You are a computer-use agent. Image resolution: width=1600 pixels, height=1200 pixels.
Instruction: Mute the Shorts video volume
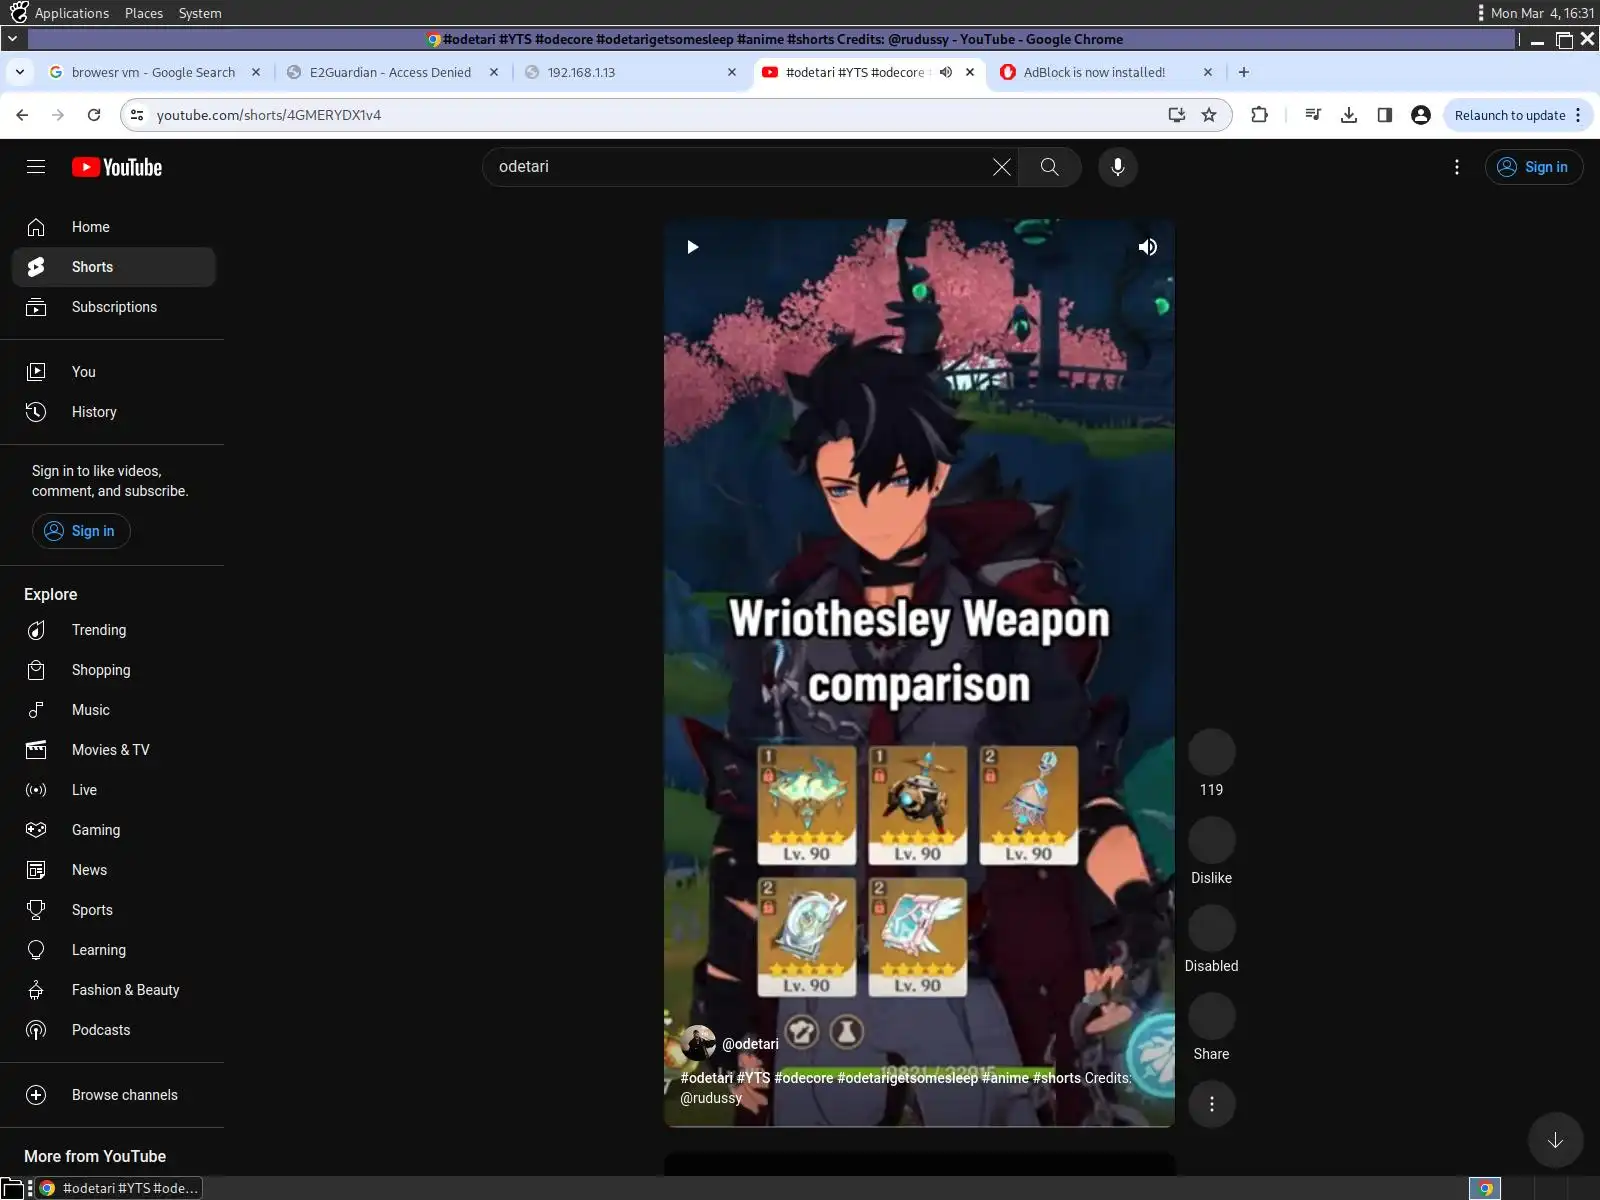[x=1147, y=247]
